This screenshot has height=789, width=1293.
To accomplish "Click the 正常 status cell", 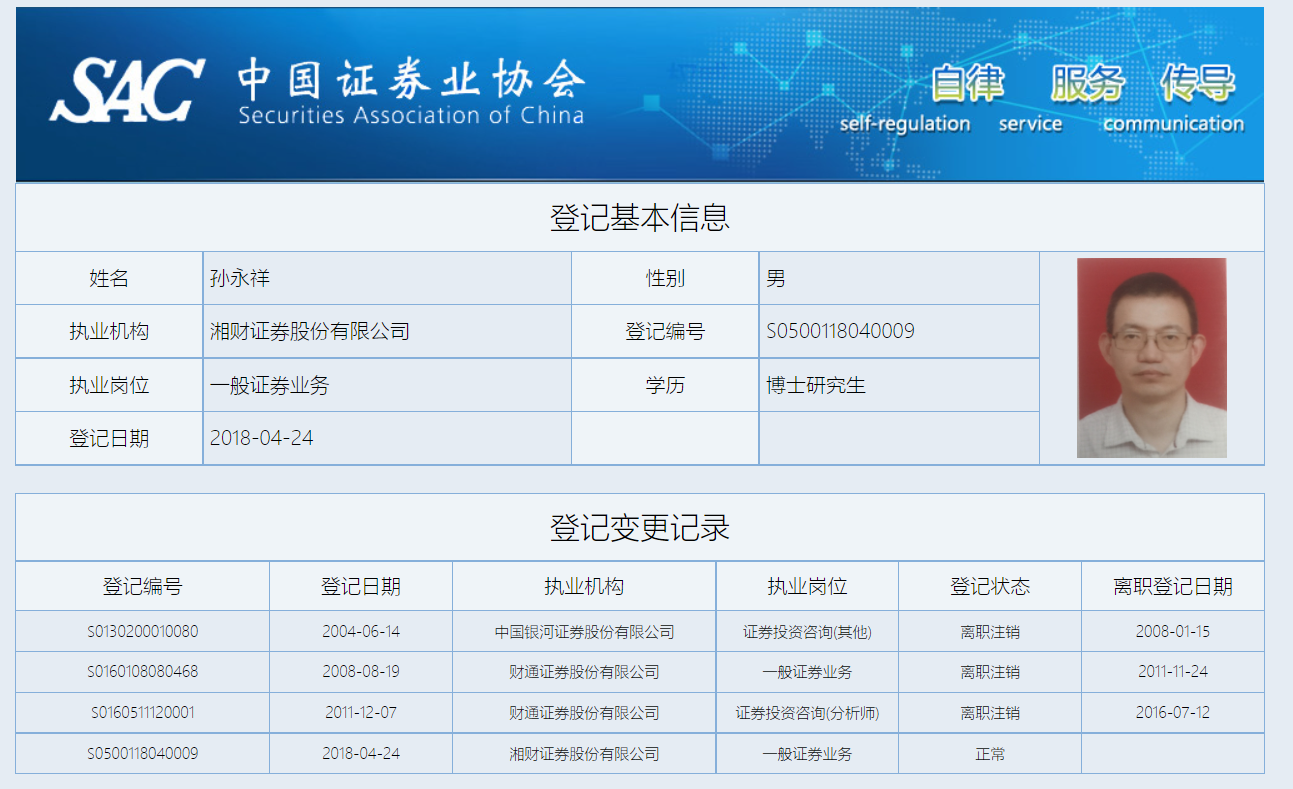I will pyautogui.click(x=990, y=754).
